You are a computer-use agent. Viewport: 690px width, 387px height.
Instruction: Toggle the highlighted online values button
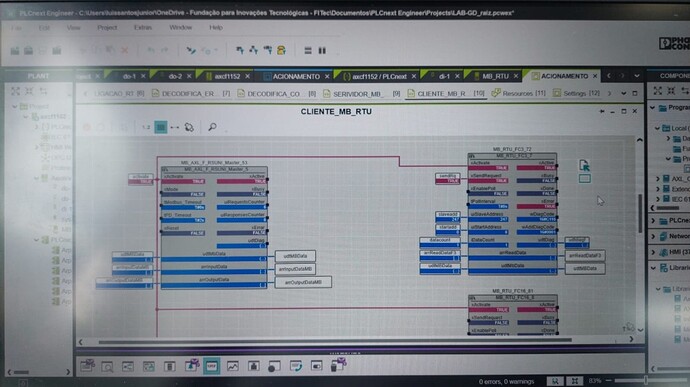pyautogui.click(x=161, y=127)
